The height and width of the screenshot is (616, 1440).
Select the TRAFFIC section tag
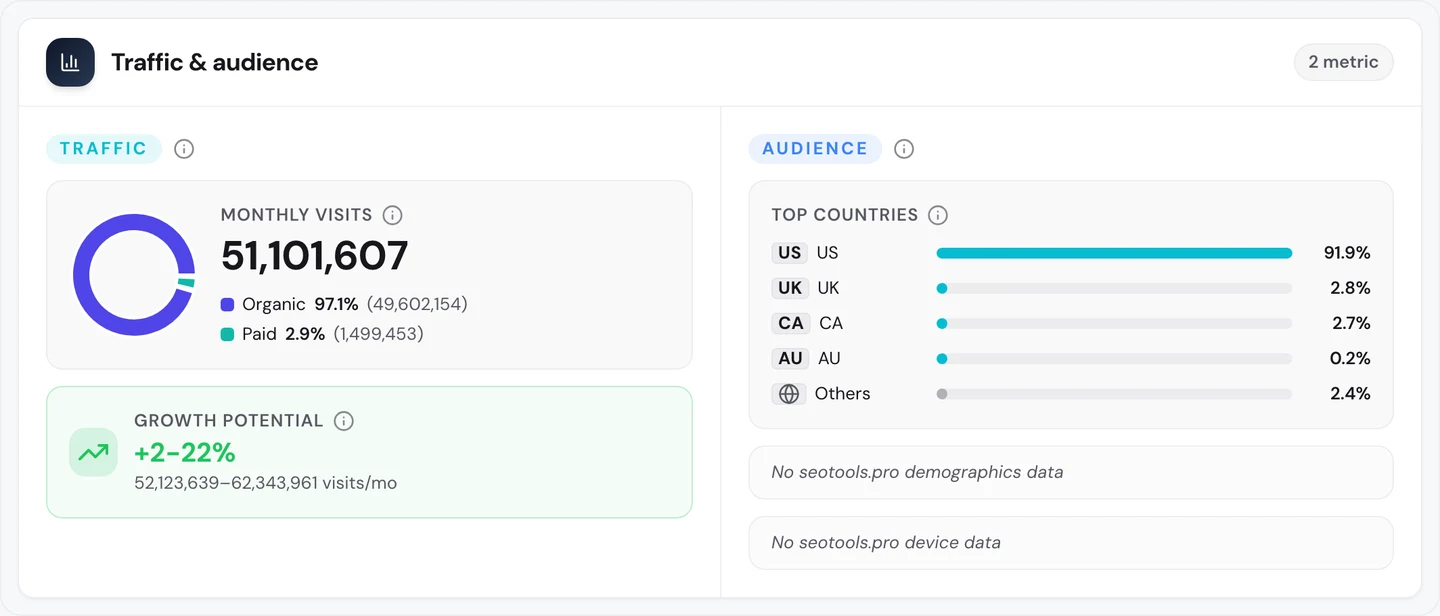(104, 149)
